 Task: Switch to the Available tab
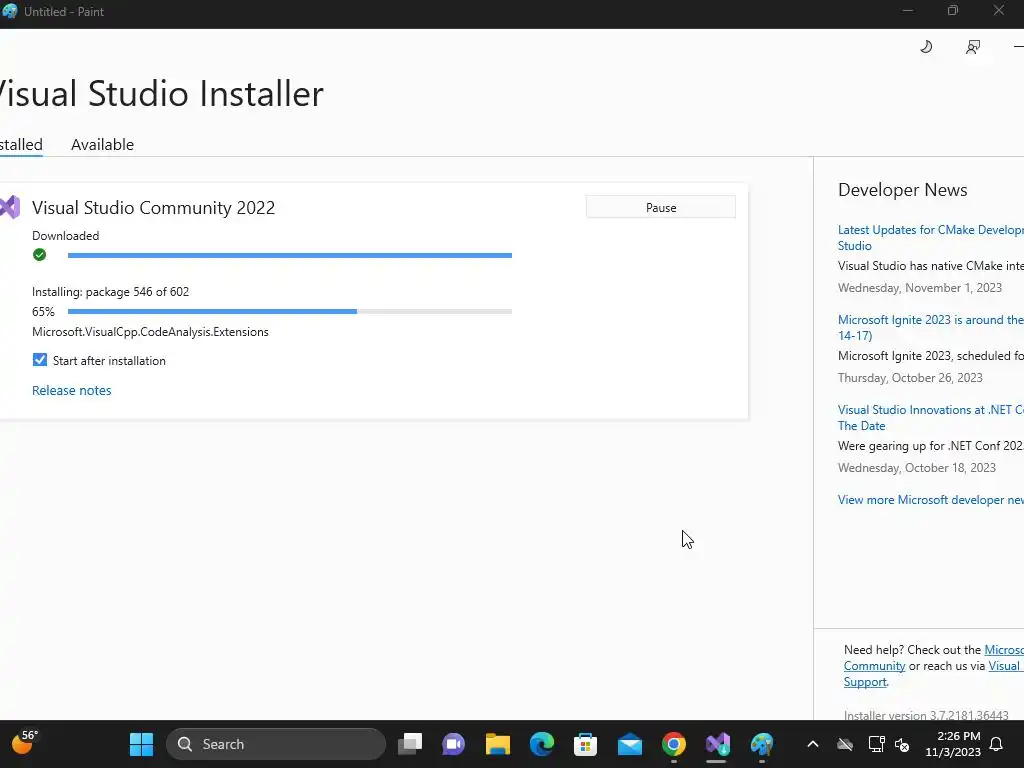[103, 144]
